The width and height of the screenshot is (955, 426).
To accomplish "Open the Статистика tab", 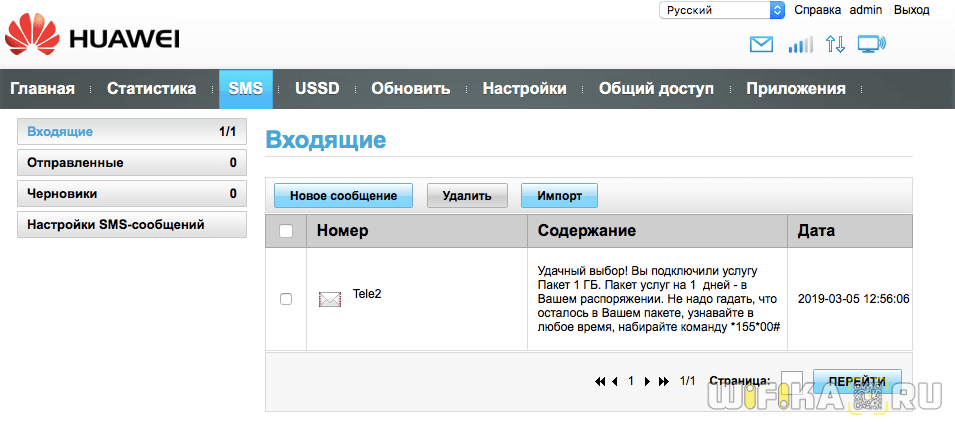I will click(x=151, y=88).
